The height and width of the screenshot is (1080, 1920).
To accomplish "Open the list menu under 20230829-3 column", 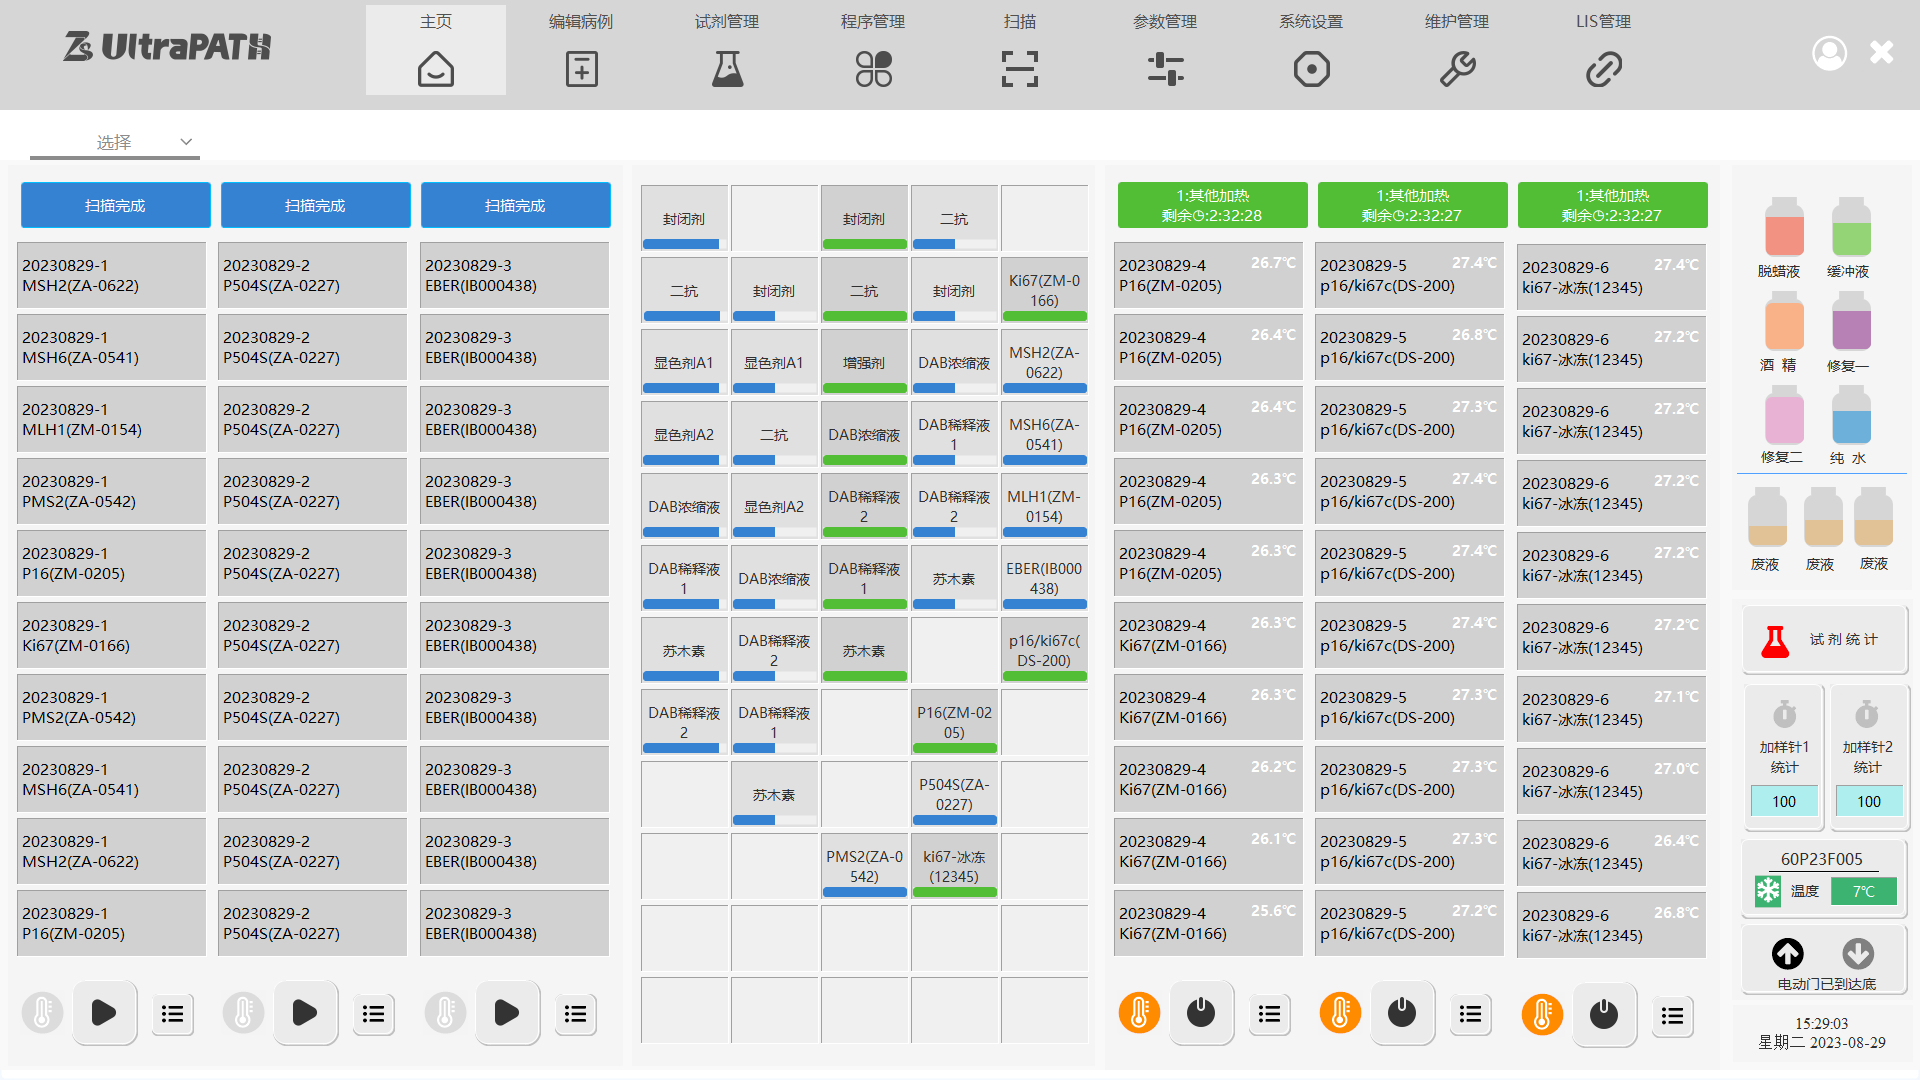I will click(575, 1014).
